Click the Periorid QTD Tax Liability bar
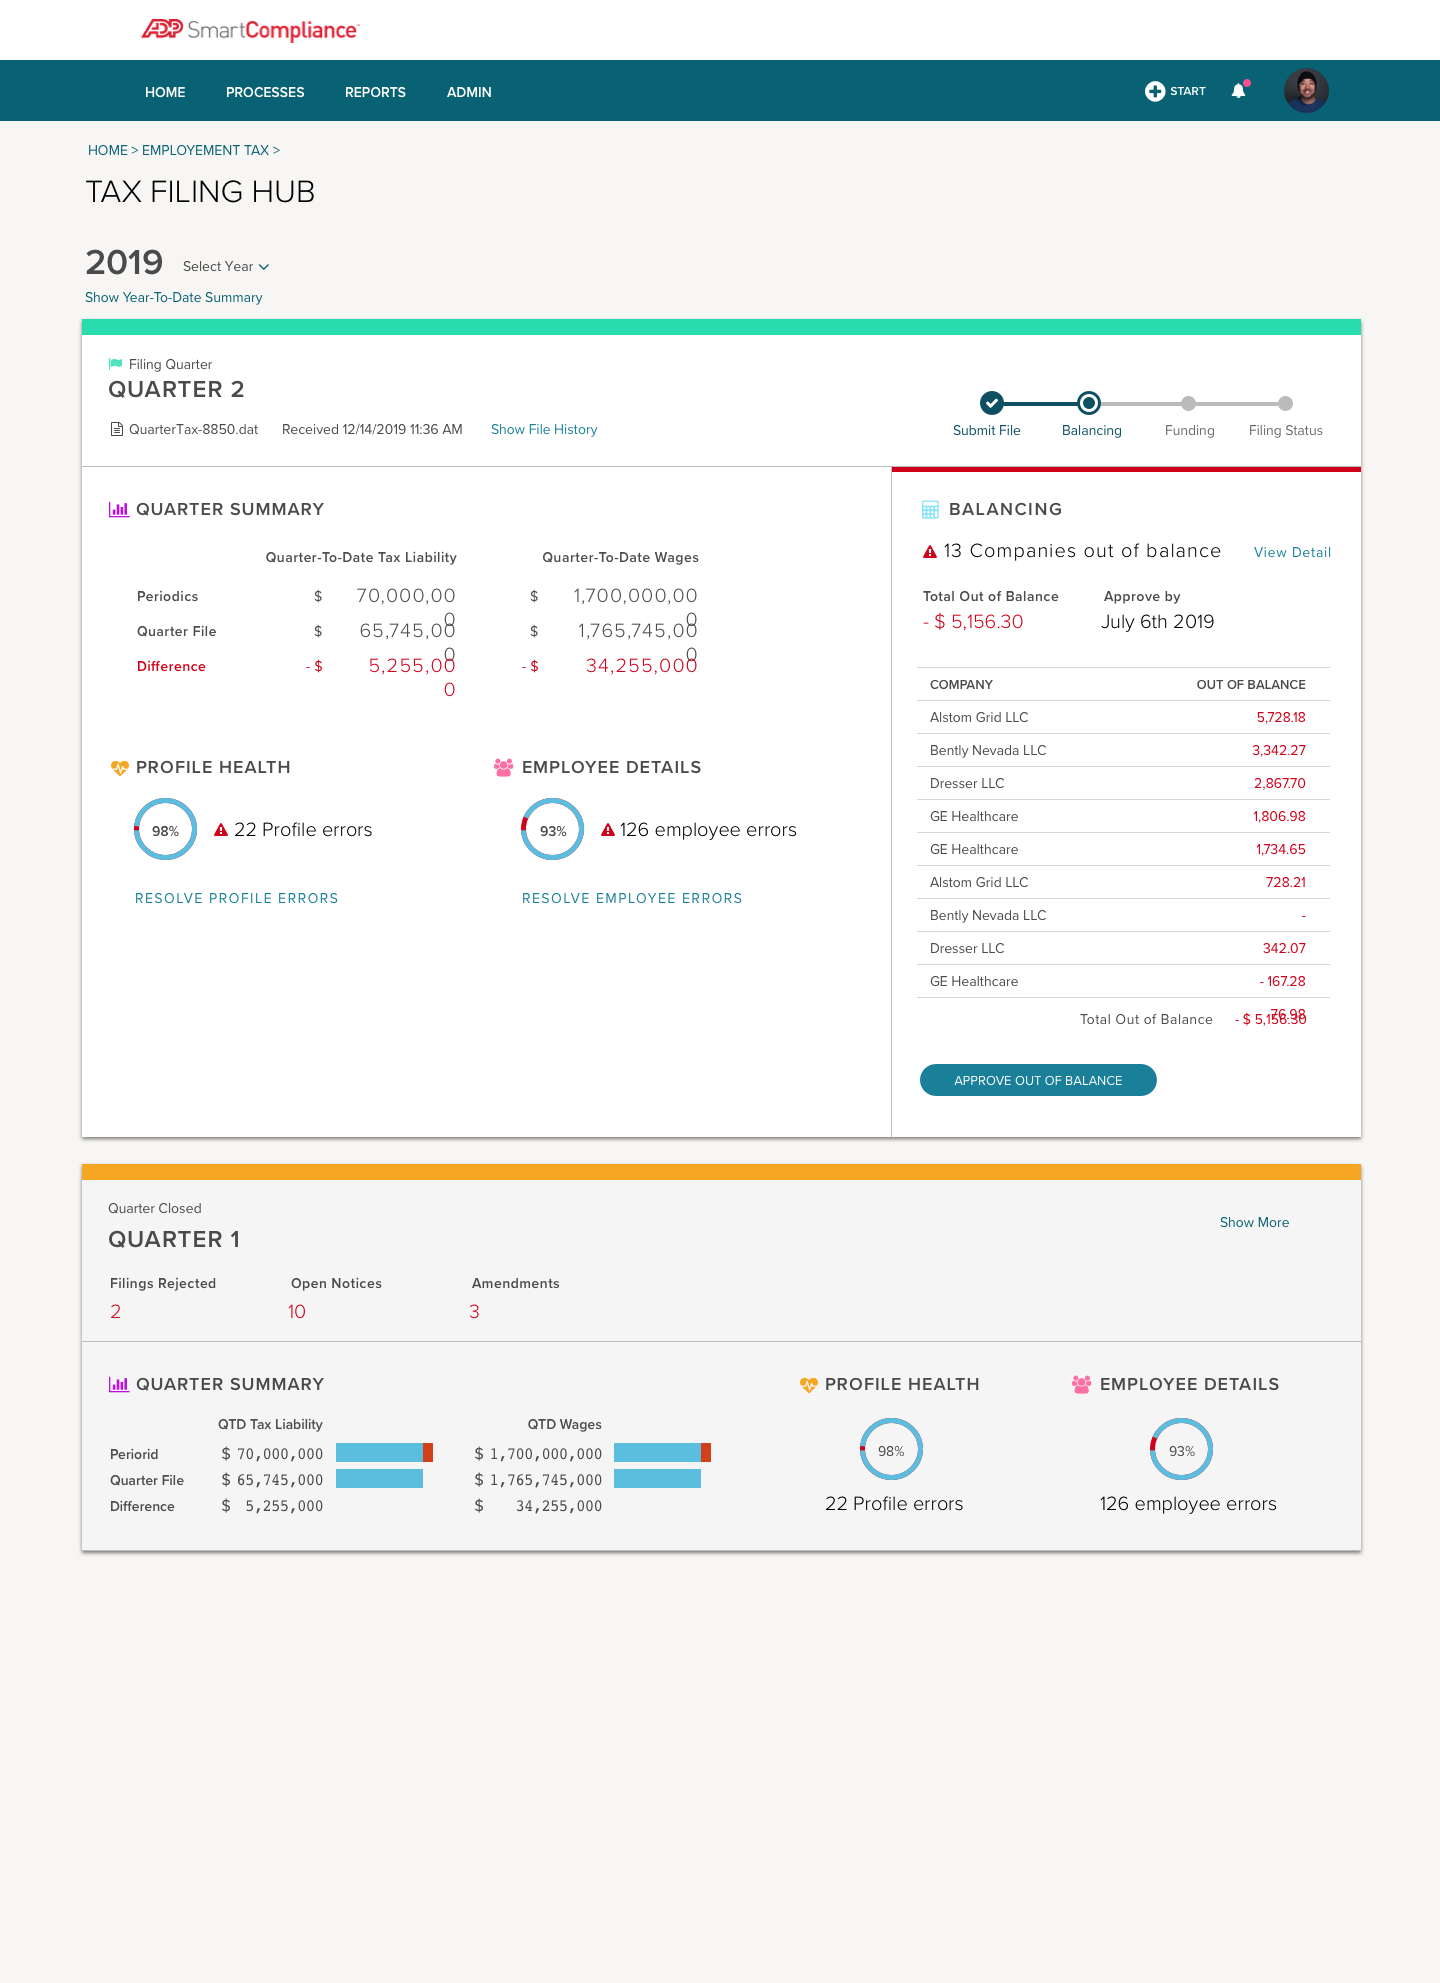This screenshot has height=1983, width=1440. [x=384, y=1452]
